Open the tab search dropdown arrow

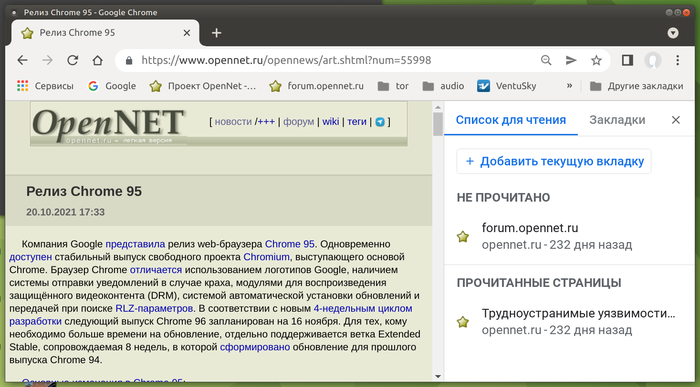pyautogui.click(x=673, y=33)
